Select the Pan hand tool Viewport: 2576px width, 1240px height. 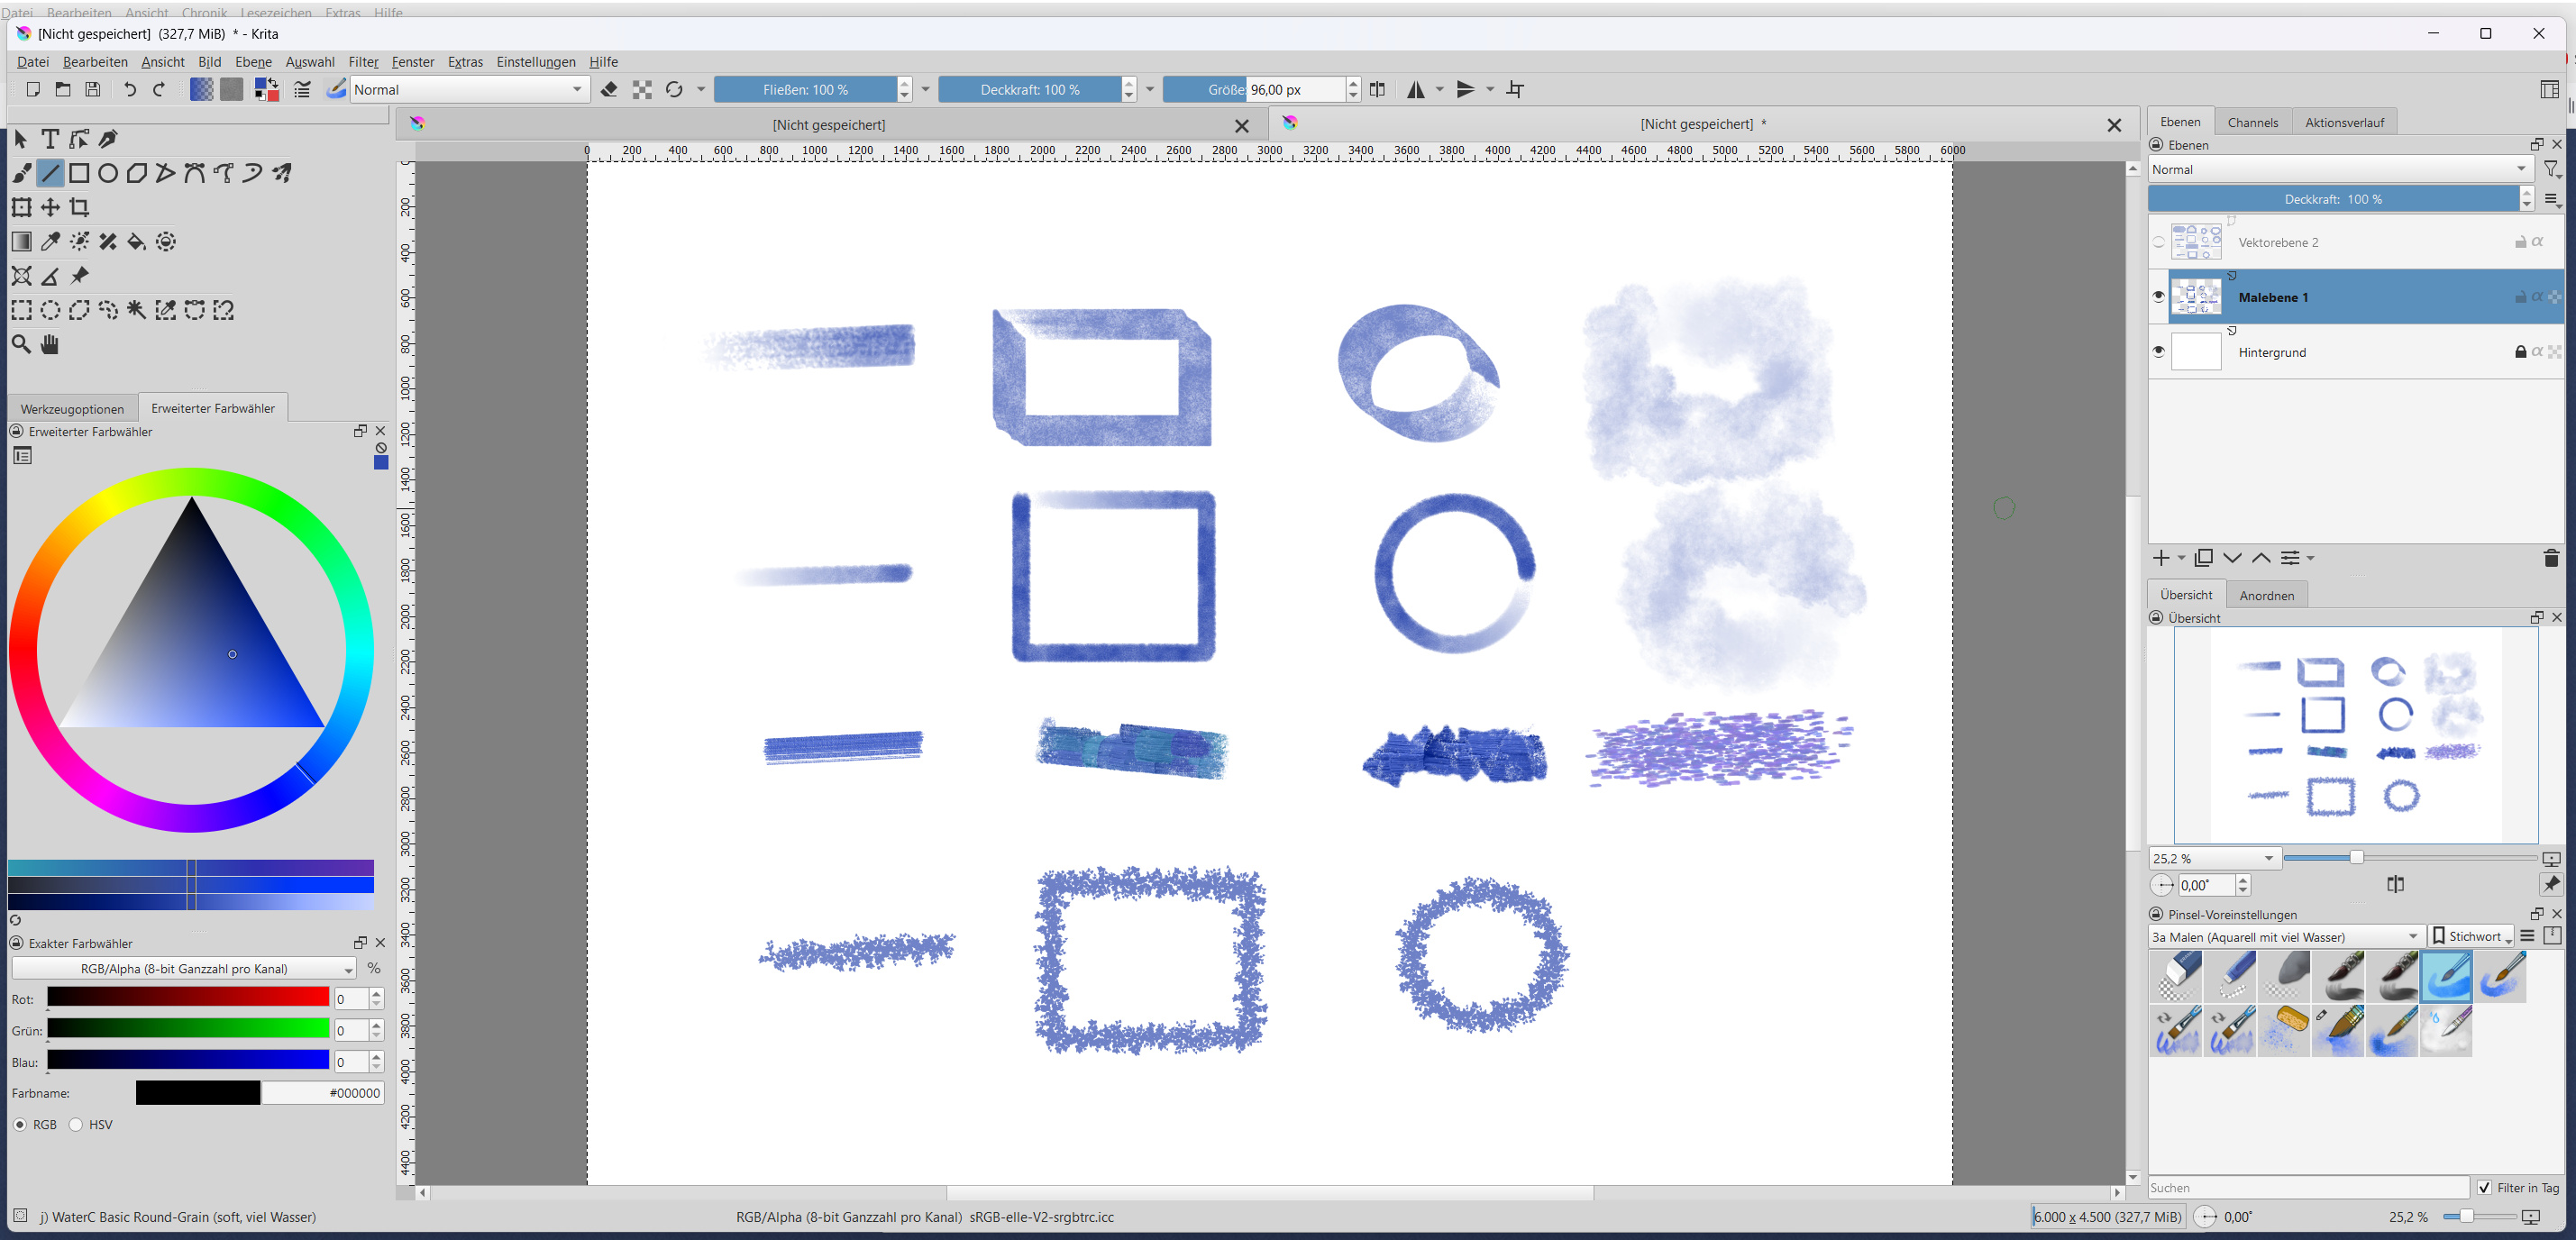click(x=50, y=345)
